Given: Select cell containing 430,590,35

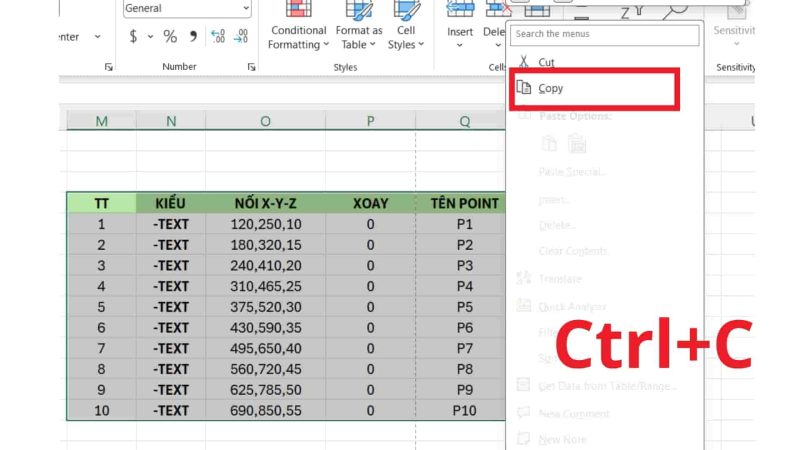Looking at the screenshot, I should point(265,328).
